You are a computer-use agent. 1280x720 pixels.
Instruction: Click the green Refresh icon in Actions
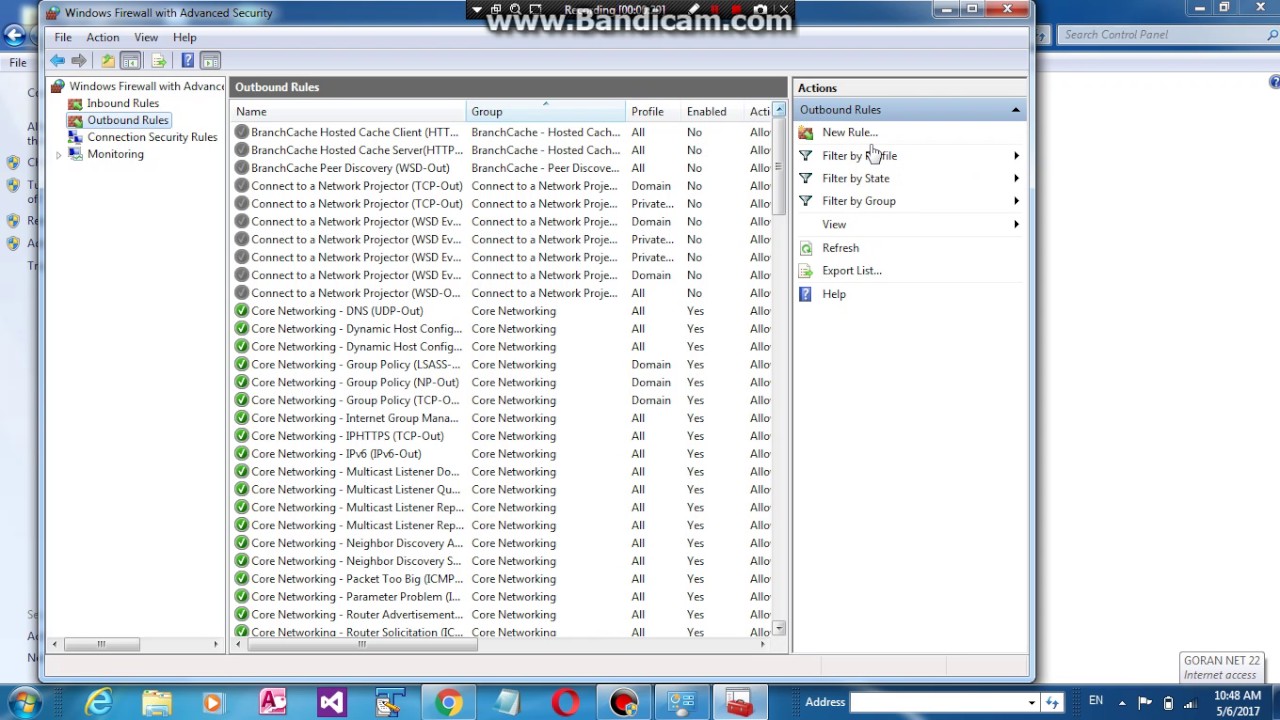[x=806, y=248]
